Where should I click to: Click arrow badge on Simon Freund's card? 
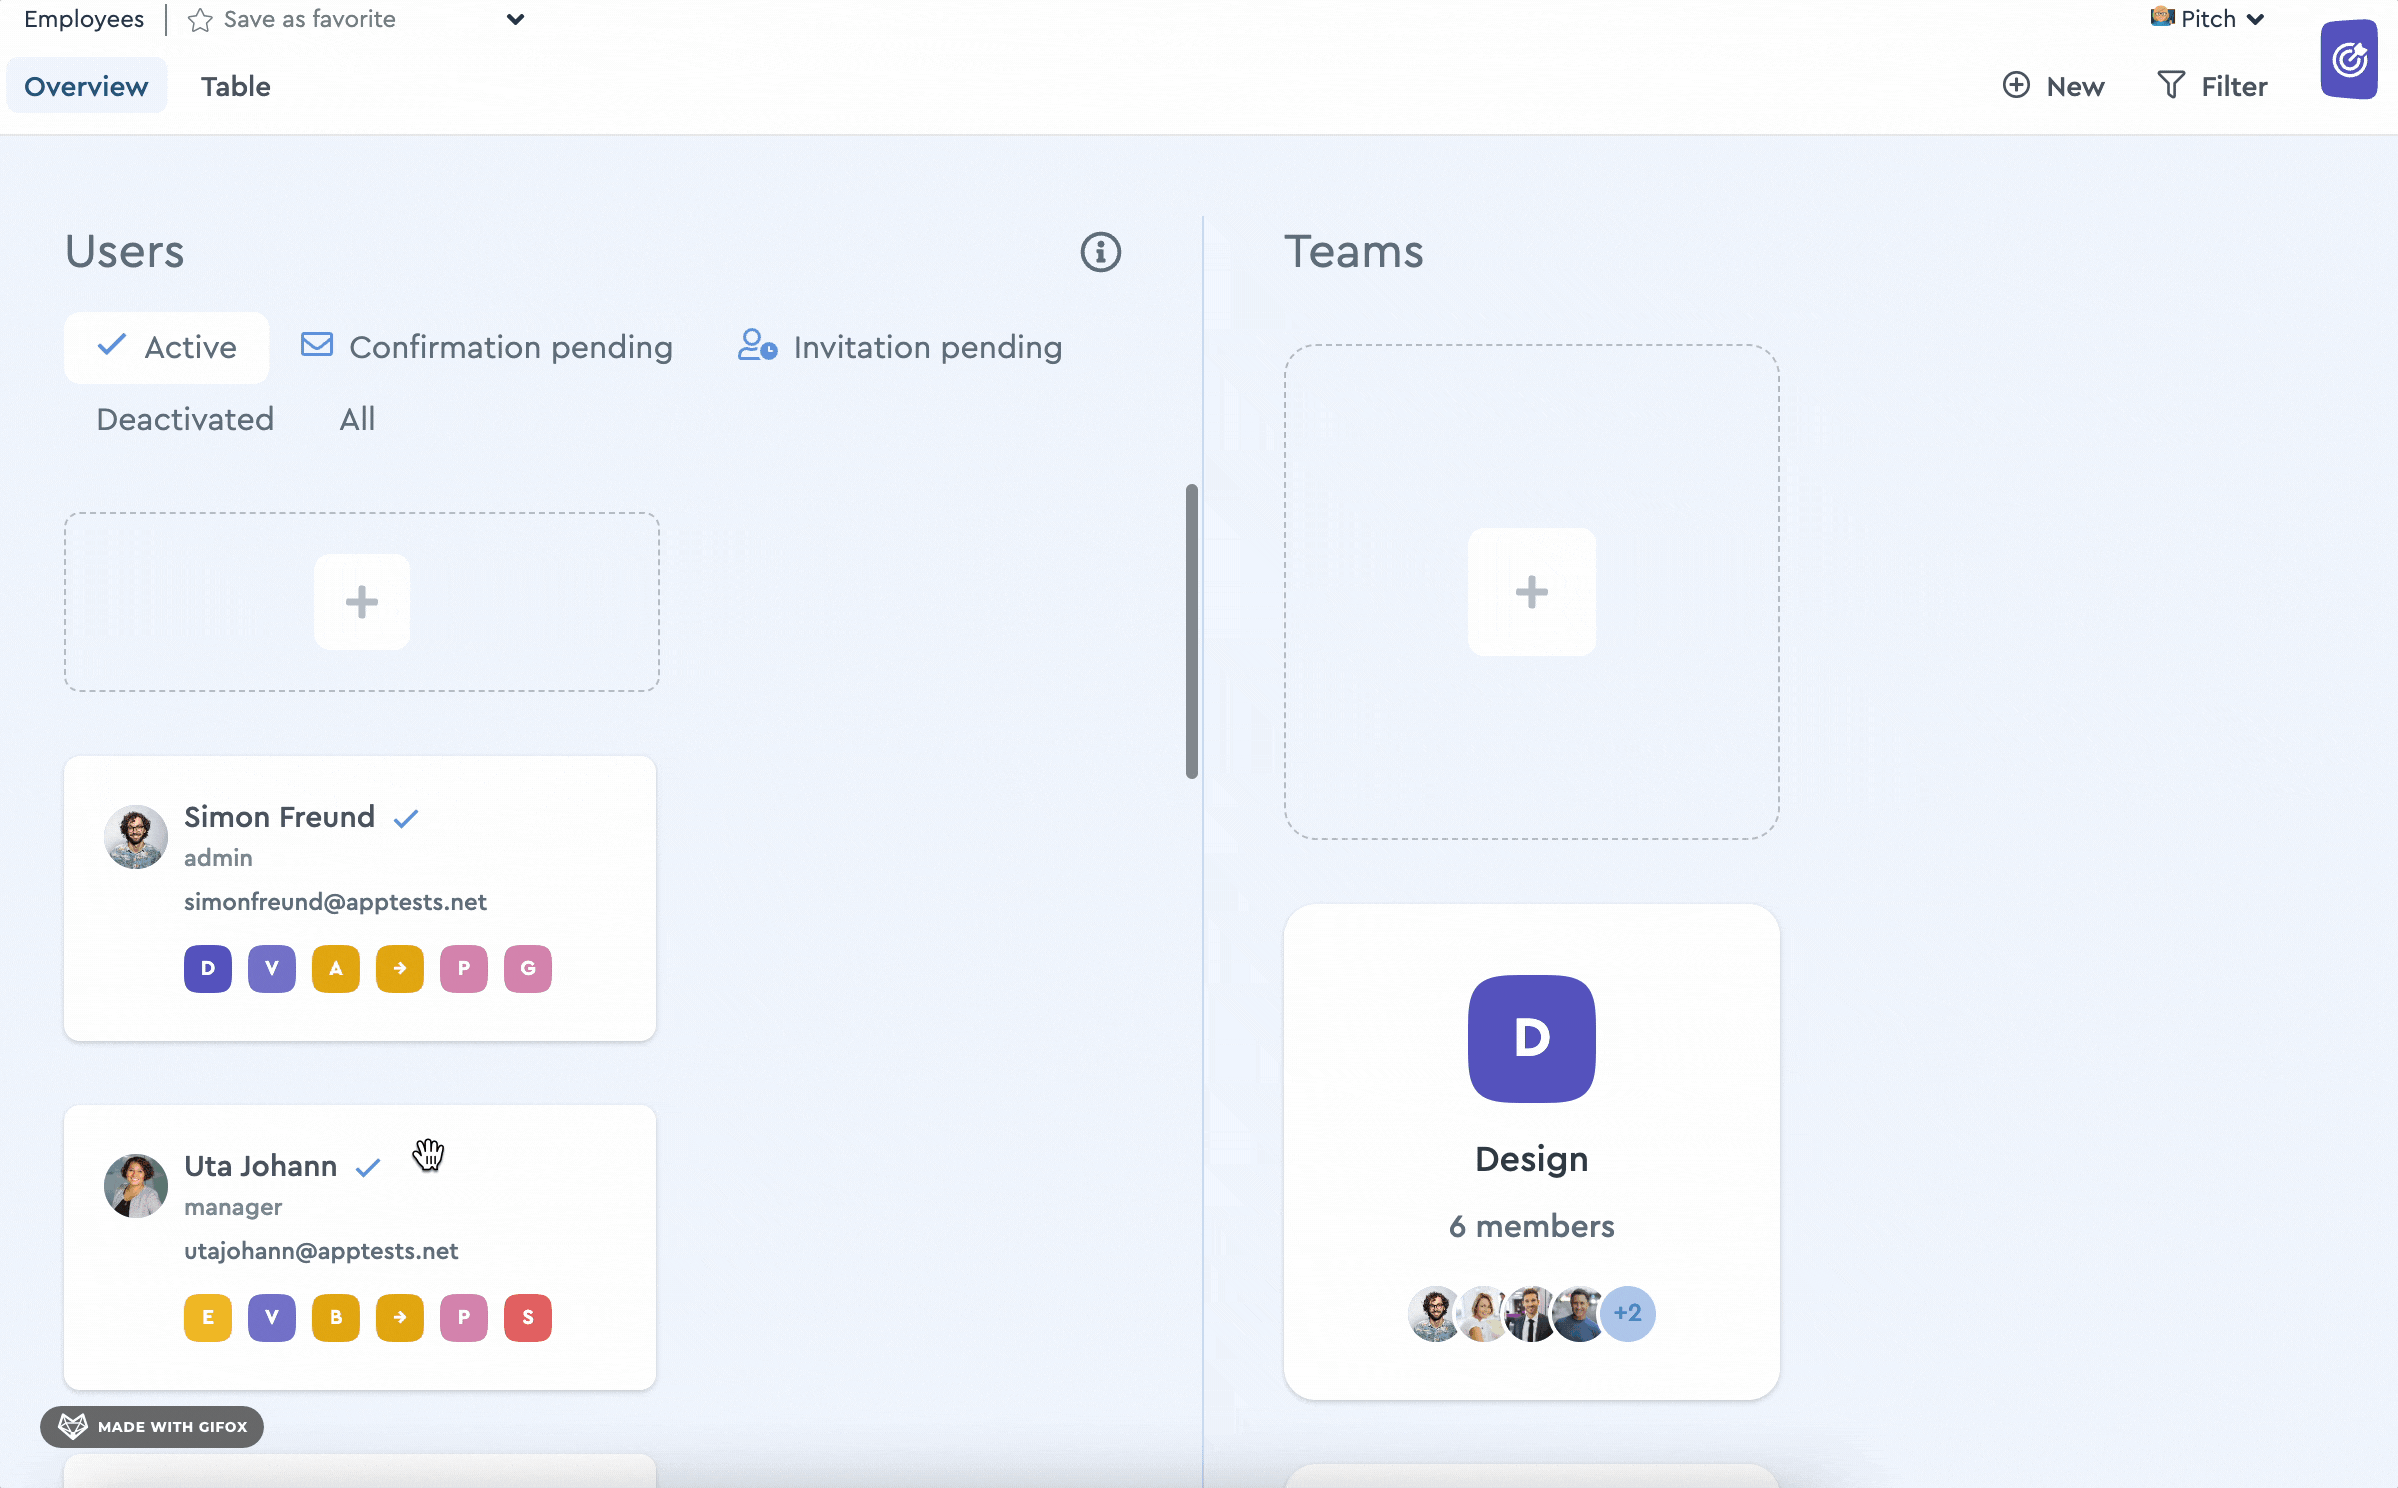click(399, 968)
